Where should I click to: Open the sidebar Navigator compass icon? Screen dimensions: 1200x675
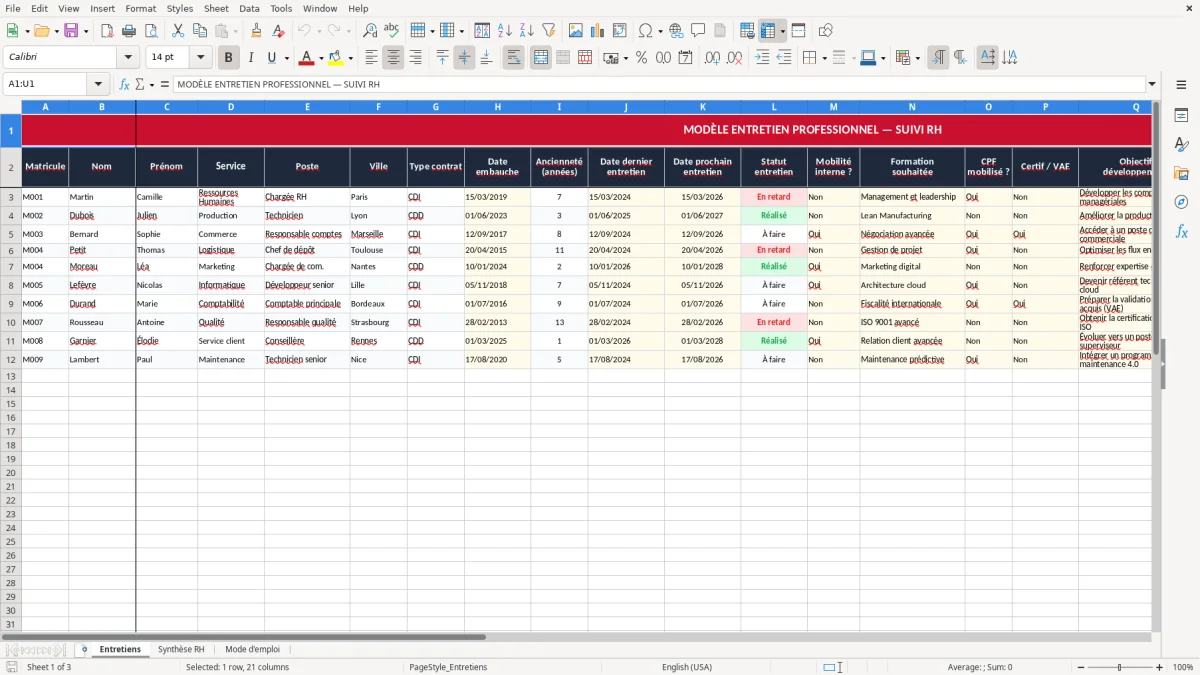coord(1181,202)
